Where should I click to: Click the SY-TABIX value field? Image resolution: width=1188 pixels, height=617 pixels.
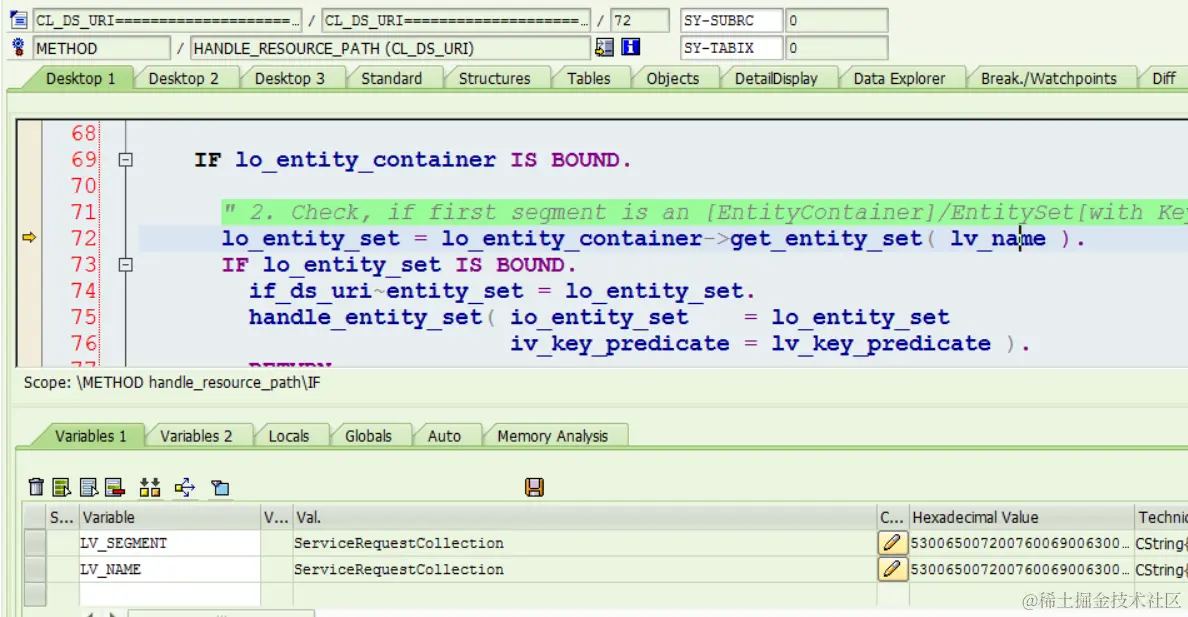tap(836, 49)
